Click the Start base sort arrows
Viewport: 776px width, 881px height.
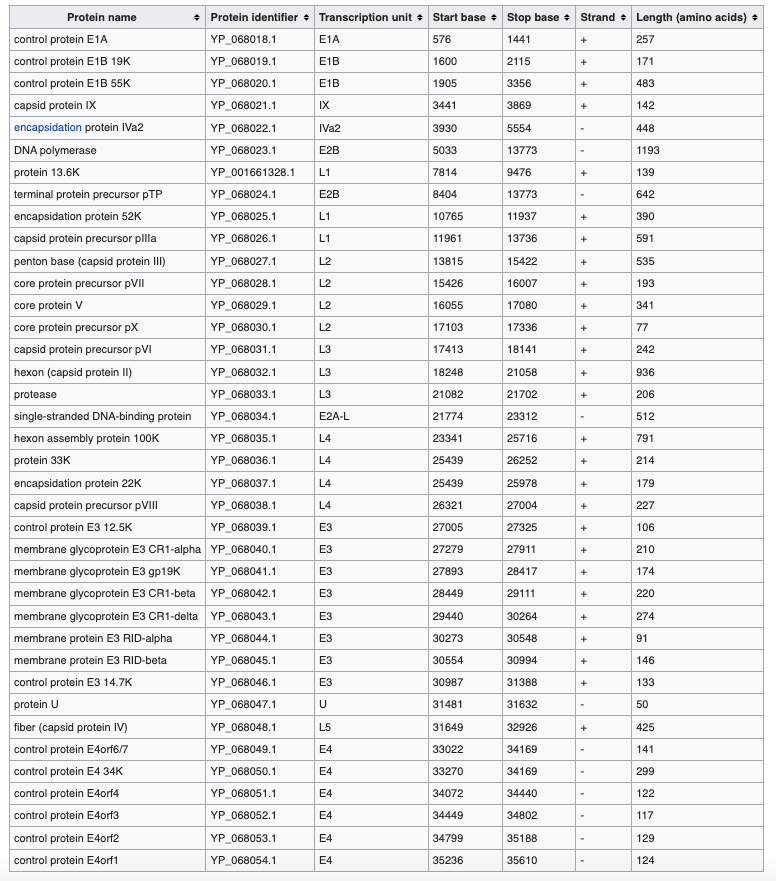coord(493,18)
